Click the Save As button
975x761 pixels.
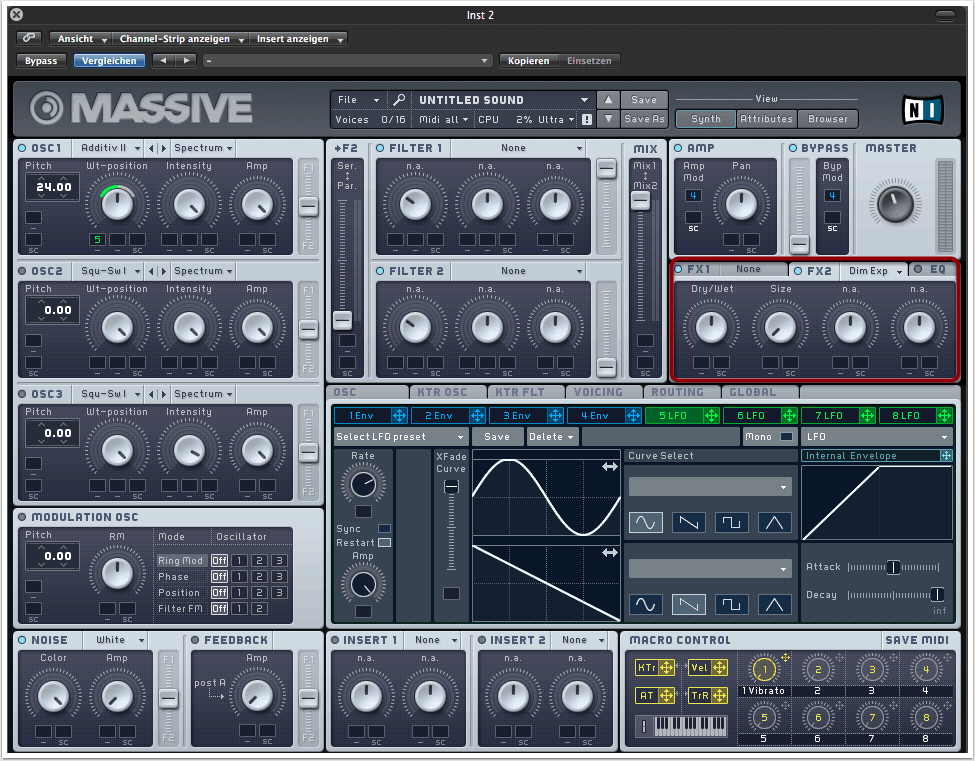[644, 119]
